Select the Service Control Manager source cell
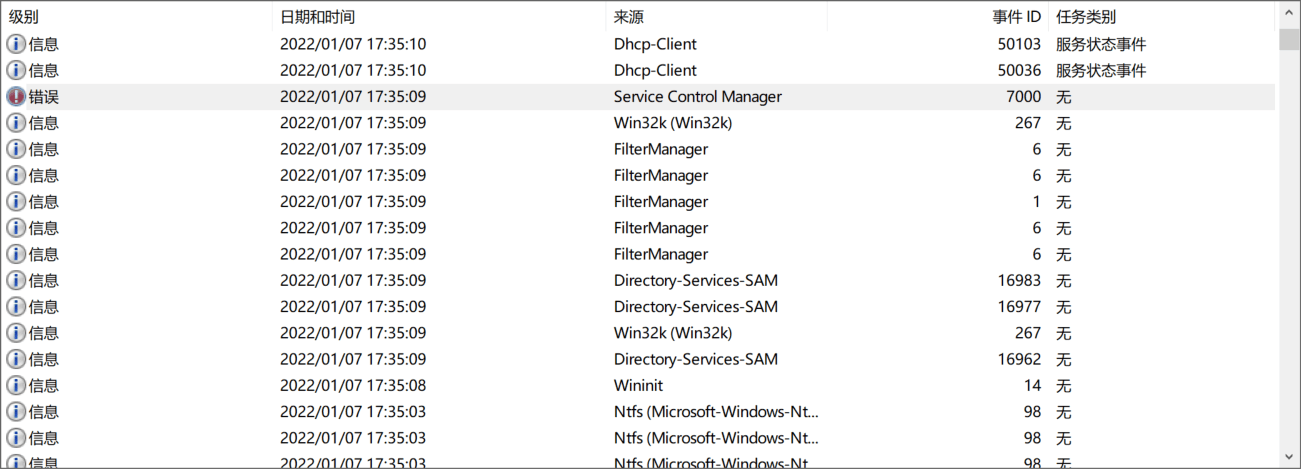This screenshot has width=1301, height=469. [698, 97]
